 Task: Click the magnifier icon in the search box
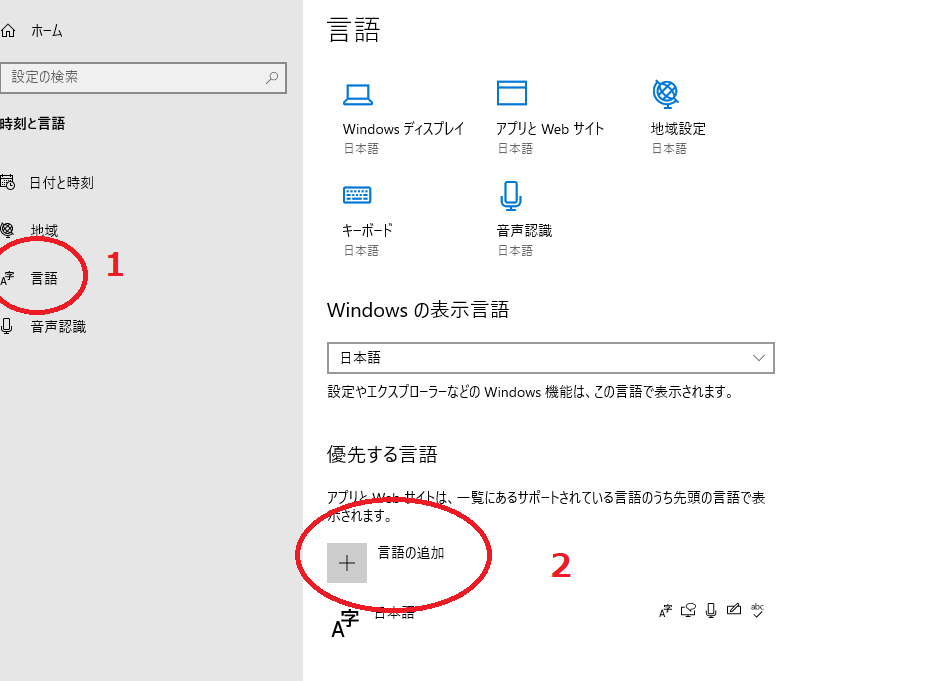(x=272, y=77)
